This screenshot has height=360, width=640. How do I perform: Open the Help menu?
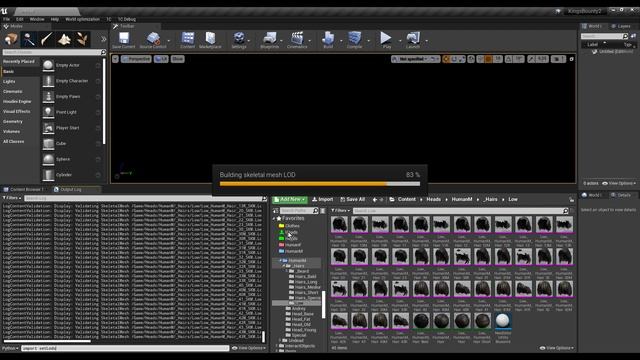(55, 19)
